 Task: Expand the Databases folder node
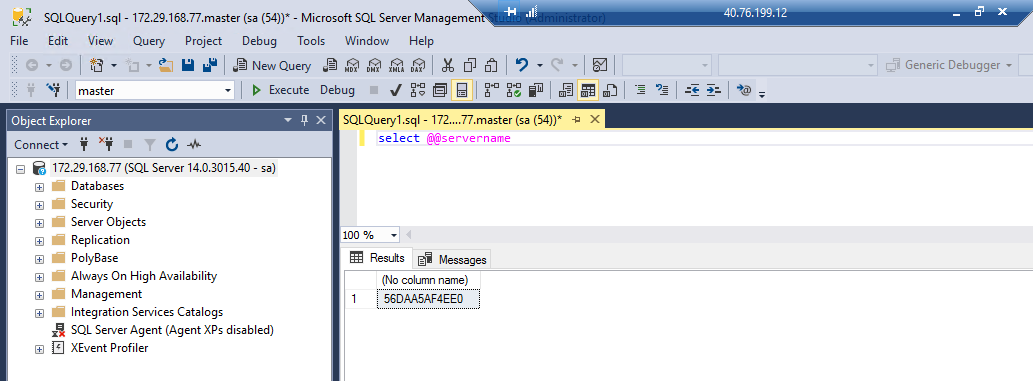(x=40, y=187)
